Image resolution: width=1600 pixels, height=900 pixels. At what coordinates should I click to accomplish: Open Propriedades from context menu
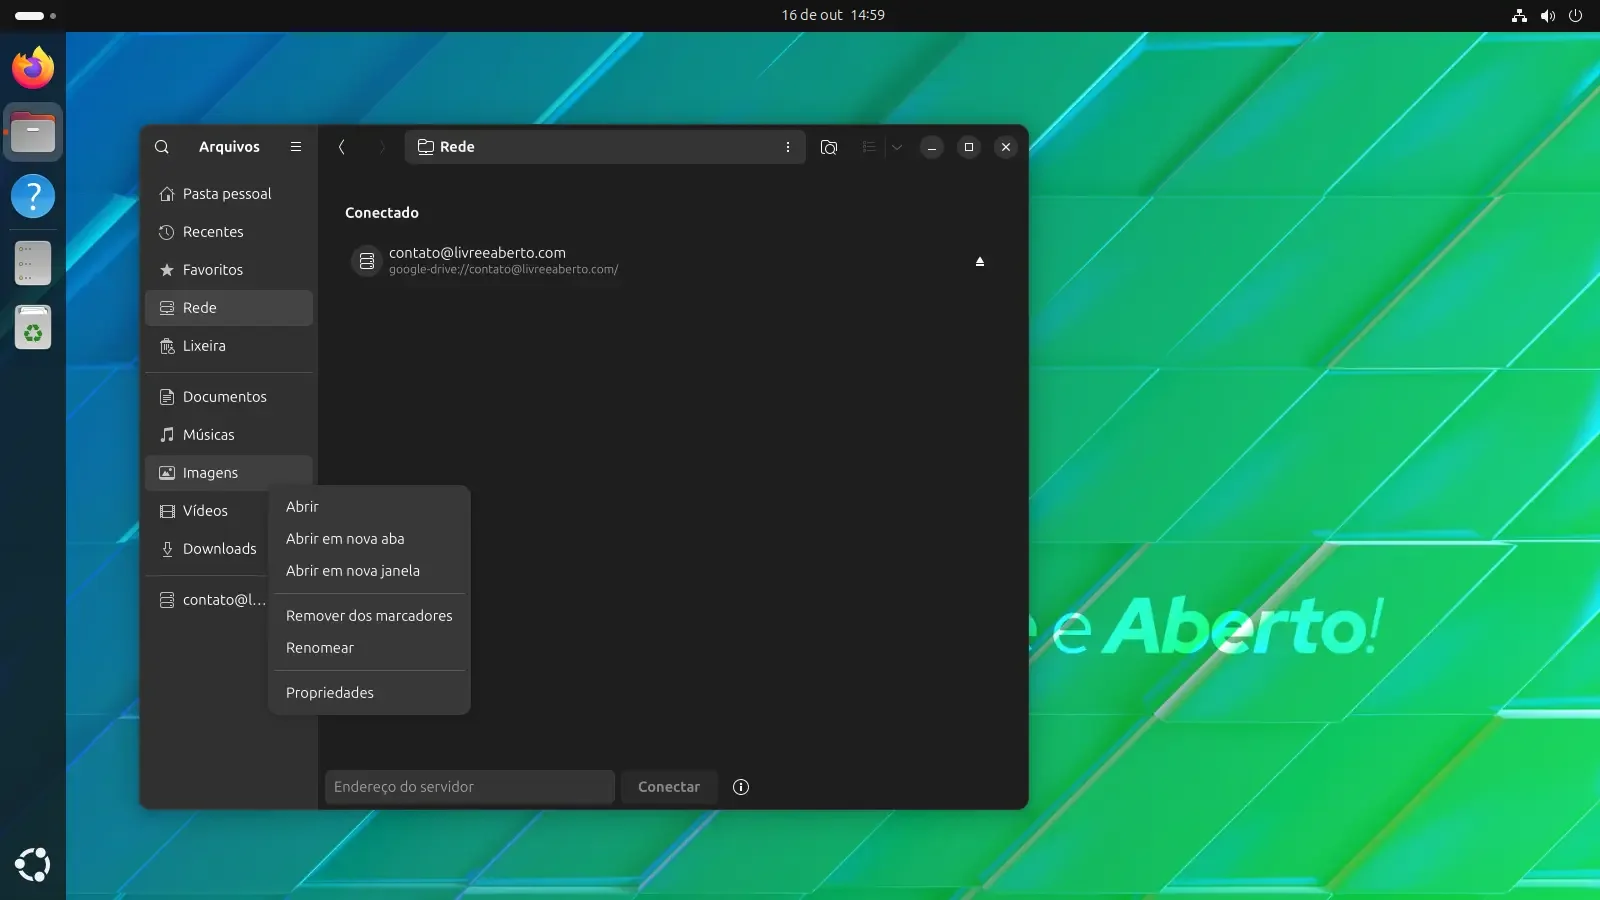369,693
